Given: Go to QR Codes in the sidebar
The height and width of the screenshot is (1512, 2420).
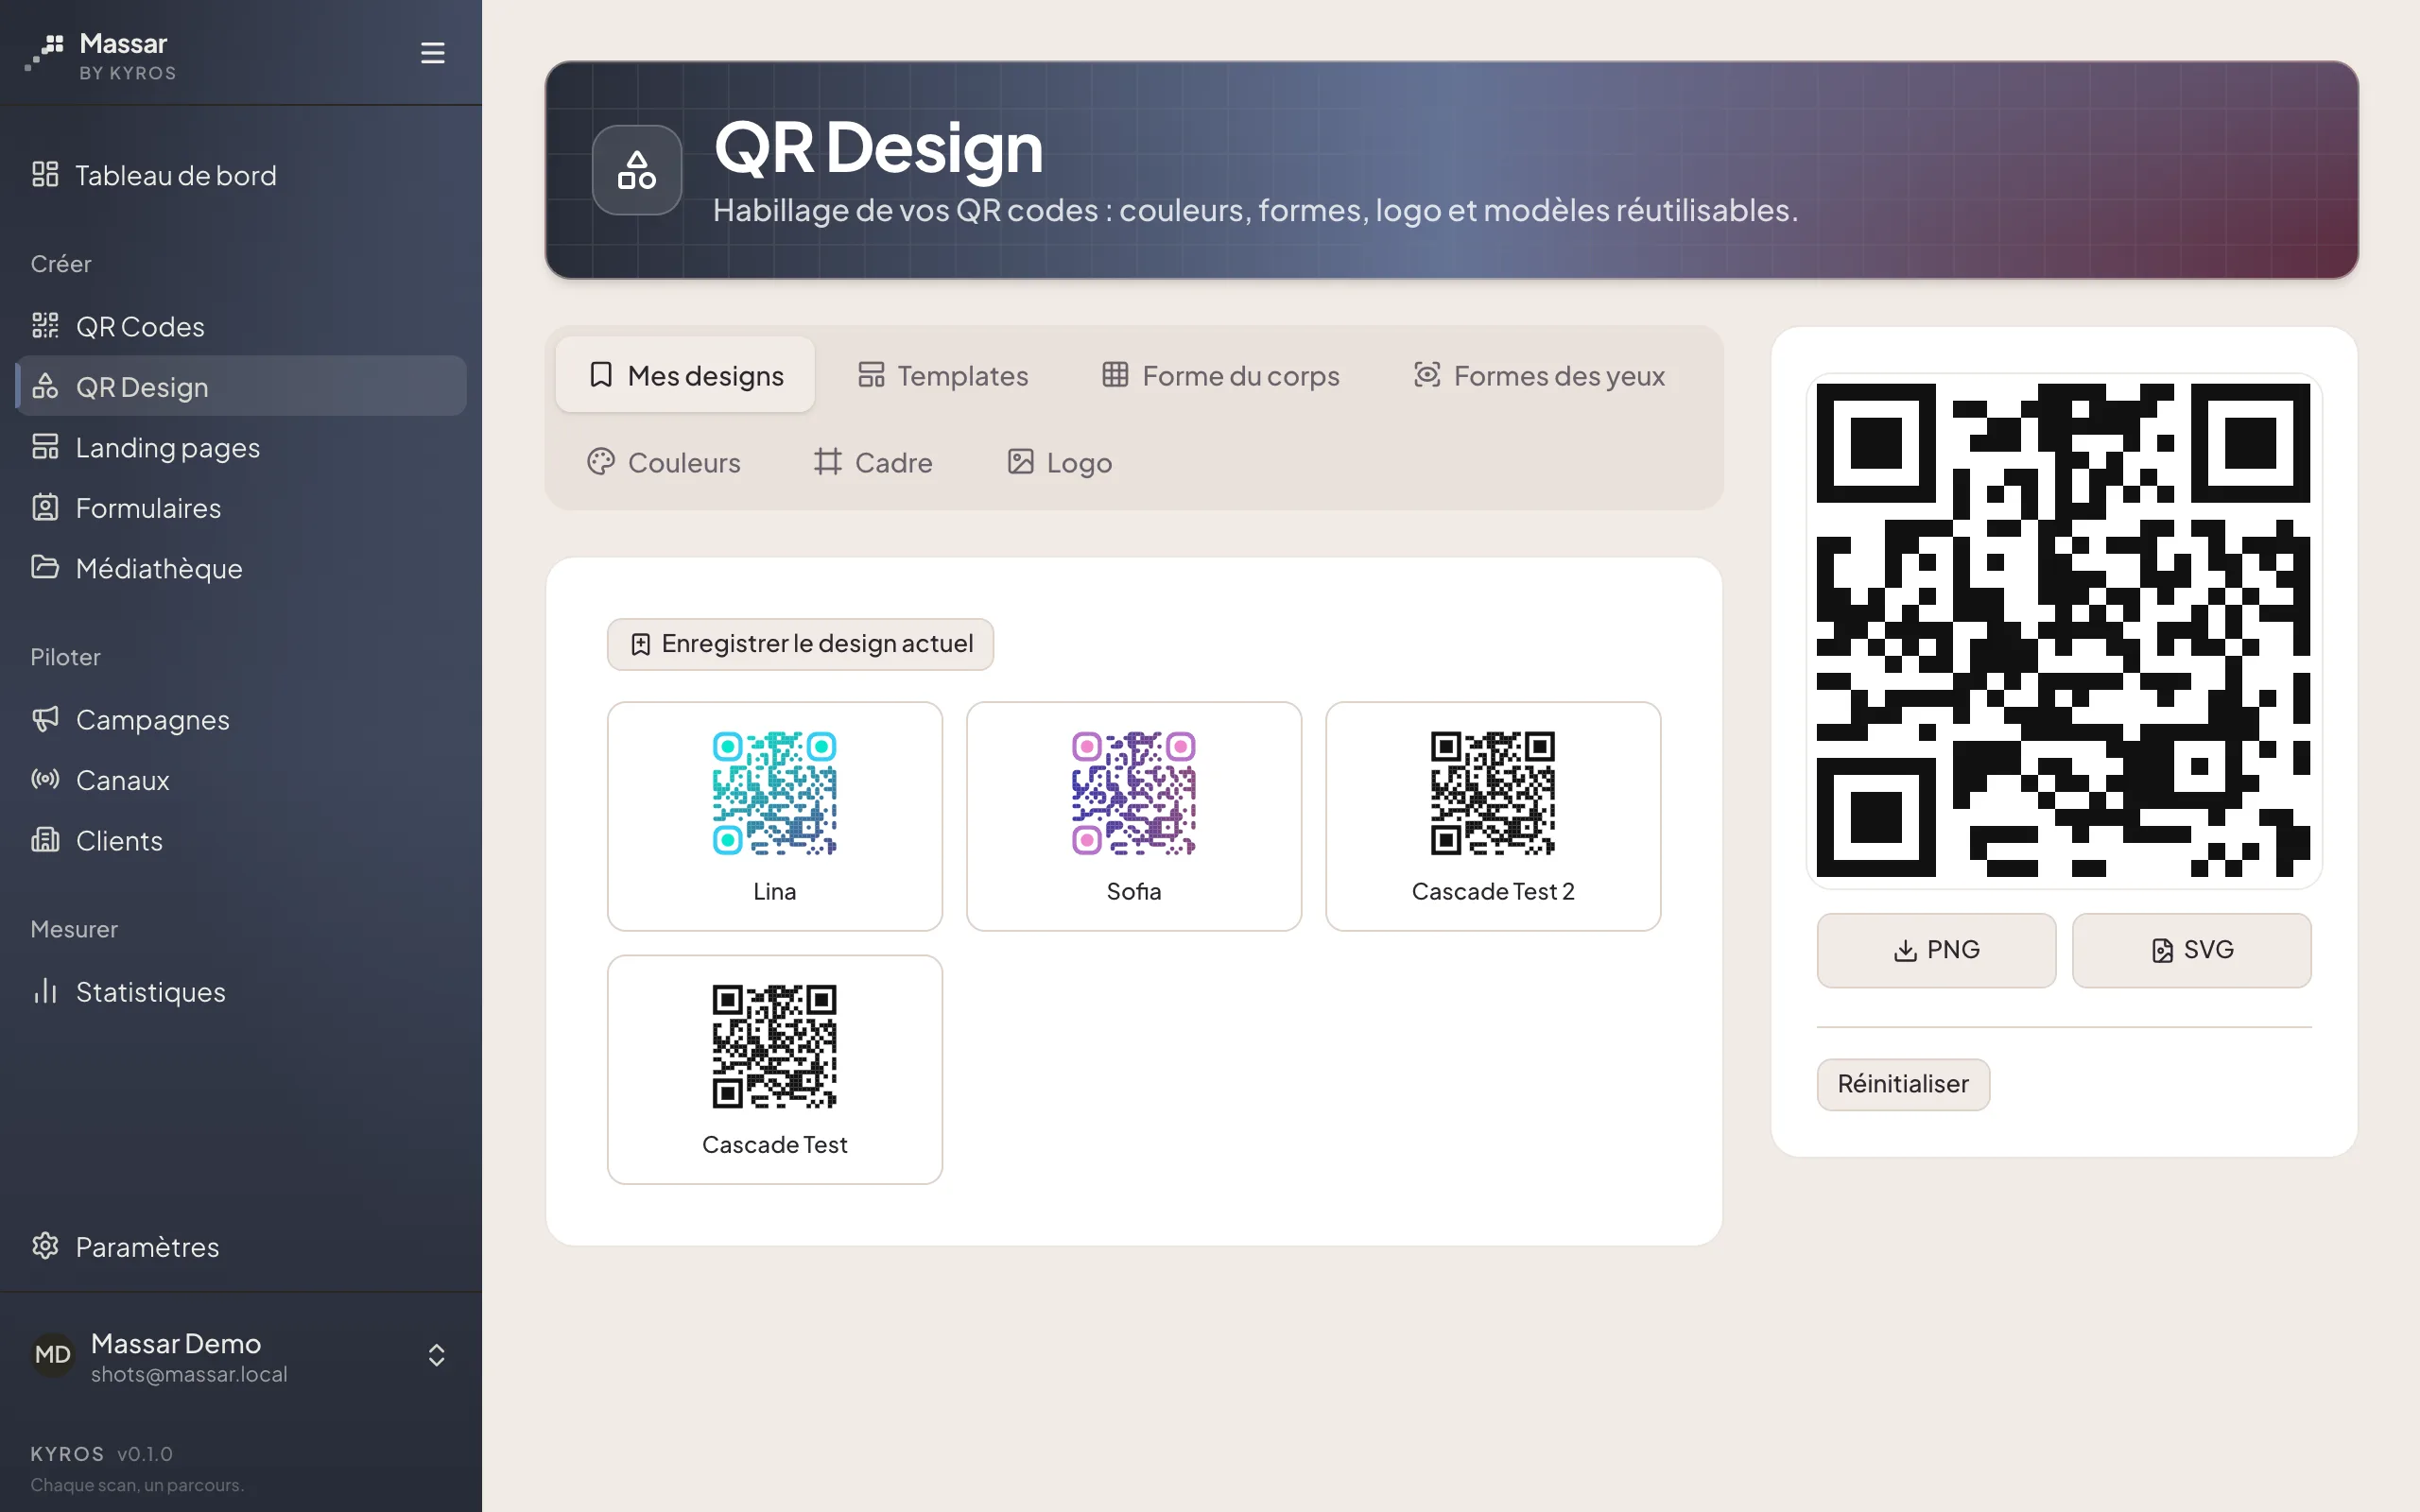Looking at the screenshot, I should click(x=241, y=326).
